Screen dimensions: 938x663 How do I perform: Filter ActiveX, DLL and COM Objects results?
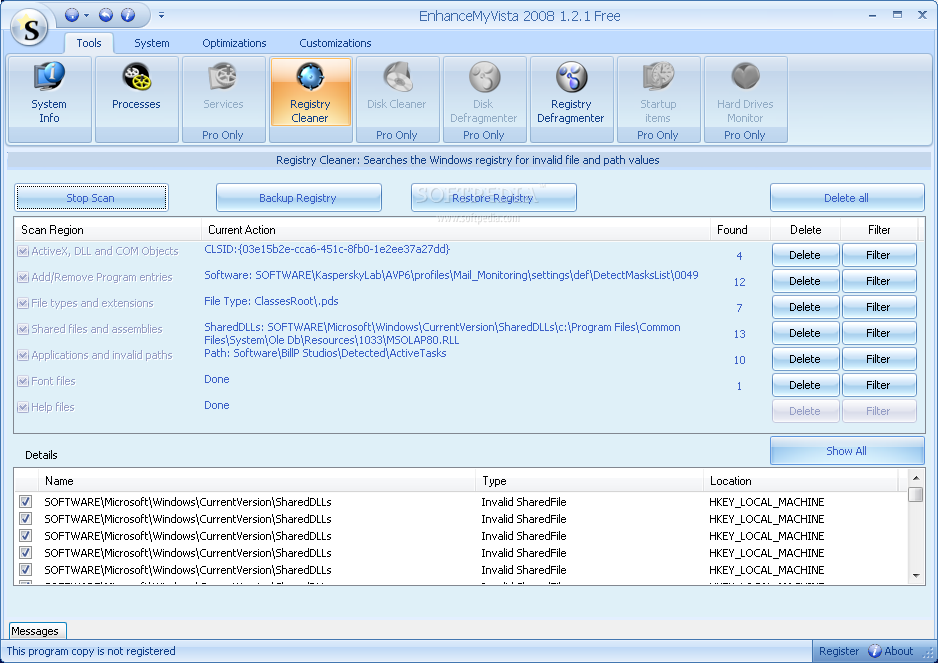click(x=879, y=255)
